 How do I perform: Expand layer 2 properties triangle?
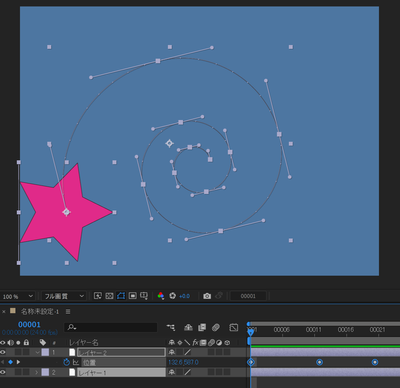[37, 372]
